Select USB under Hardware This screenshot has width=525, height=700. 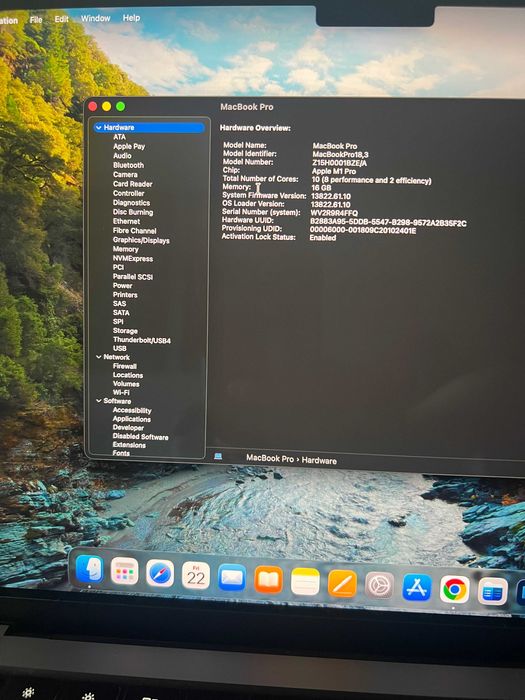coord(120,349)
